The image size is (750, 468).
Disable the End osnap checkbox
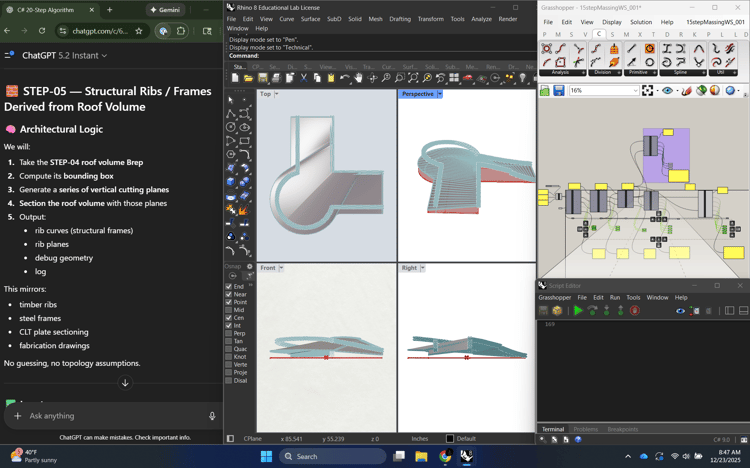coord(229,286)
